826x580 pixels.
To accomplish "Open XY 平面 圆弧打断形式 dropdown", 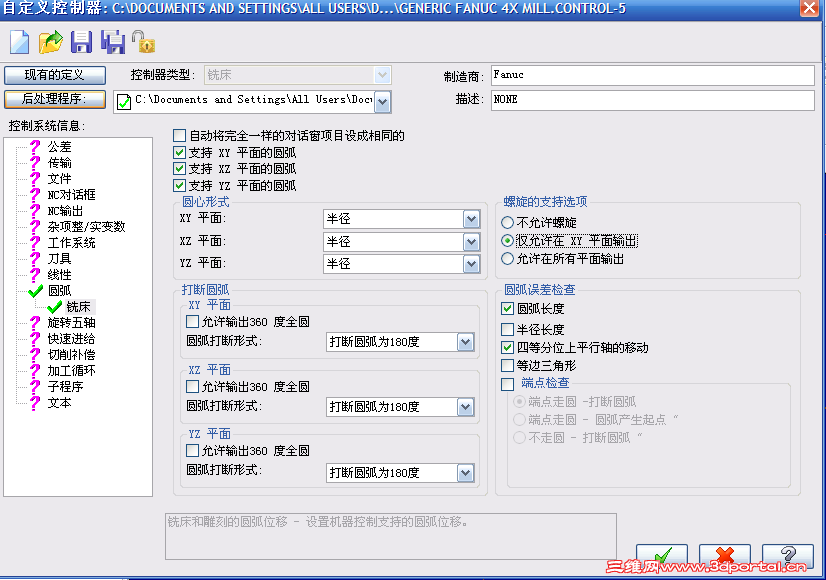I will click(x=466, y=342).
